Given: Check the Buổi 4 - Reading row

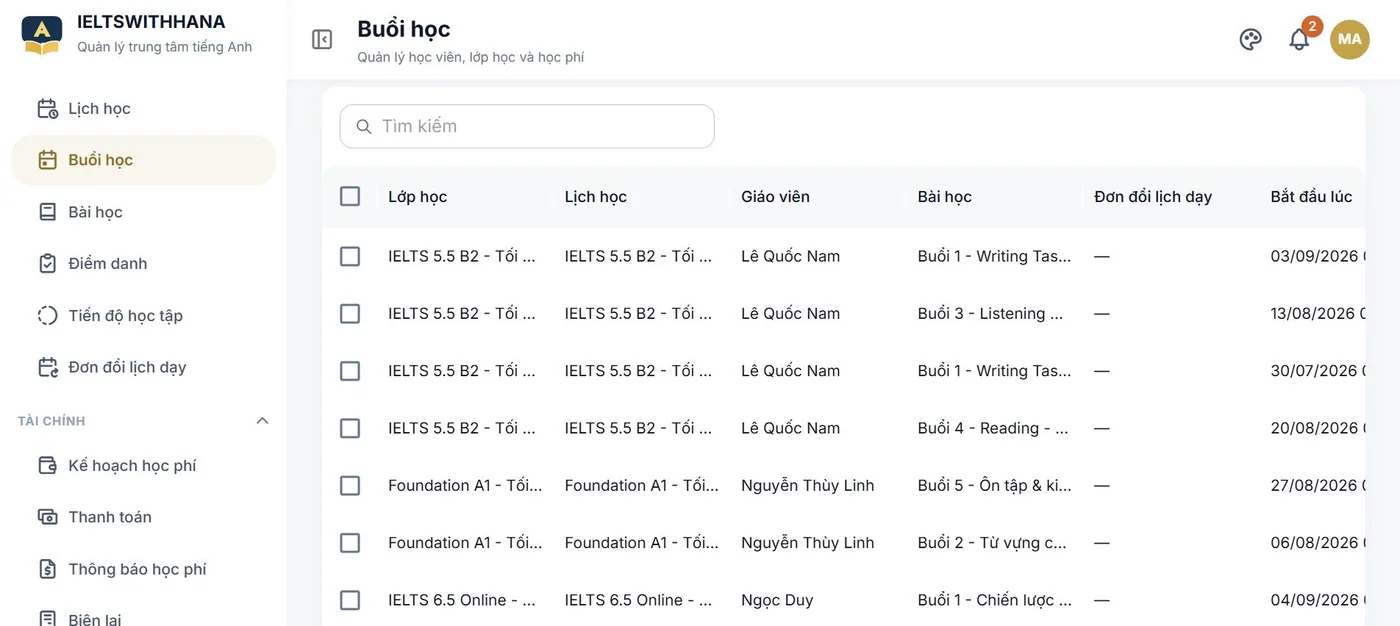Looking at the screenshot, I should [x=350, y=428].
